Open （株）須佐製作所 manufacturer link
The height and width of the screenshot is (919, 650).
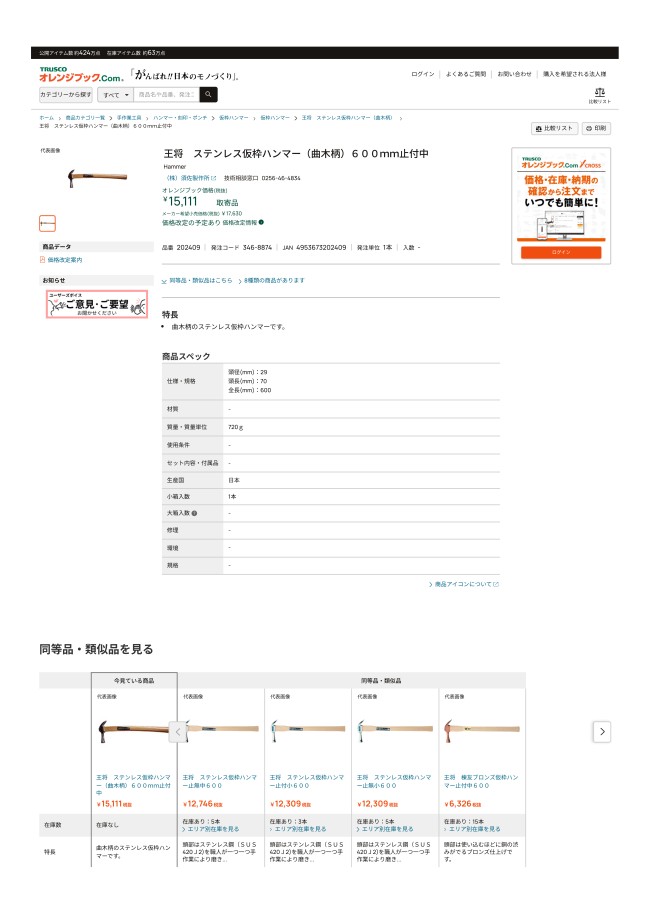point(187,178)
